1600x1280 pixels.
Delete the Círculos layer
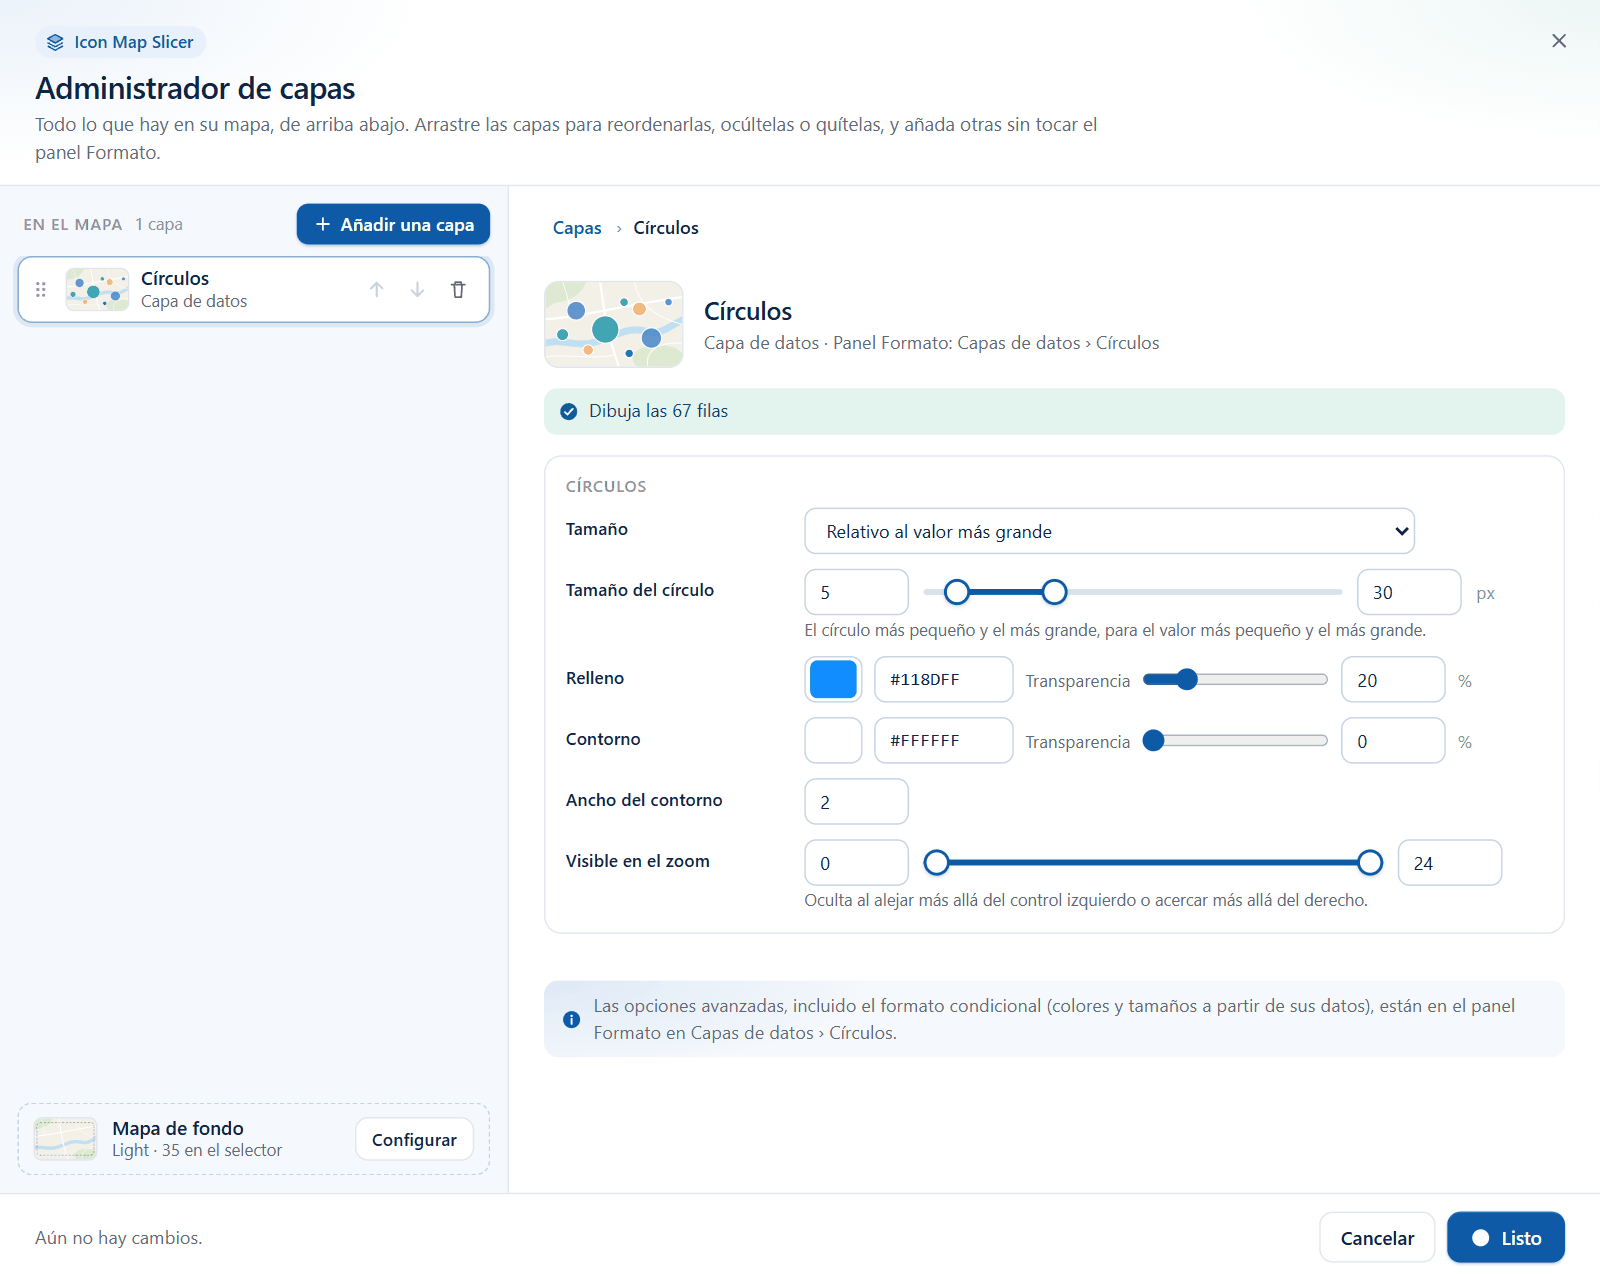pos(458,290)
